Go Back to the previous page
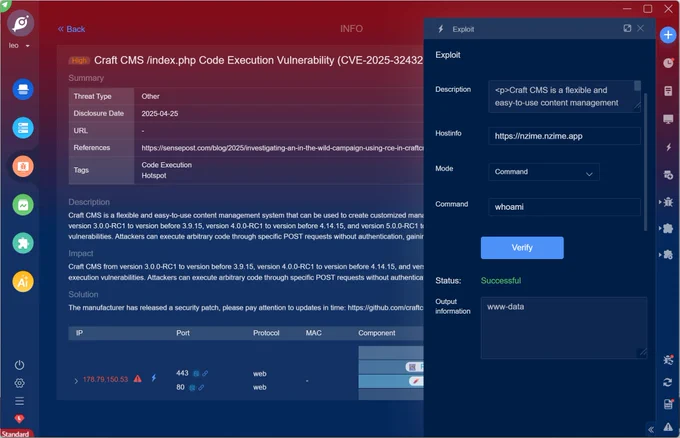680x438 pixels. [x=72, y=29]
